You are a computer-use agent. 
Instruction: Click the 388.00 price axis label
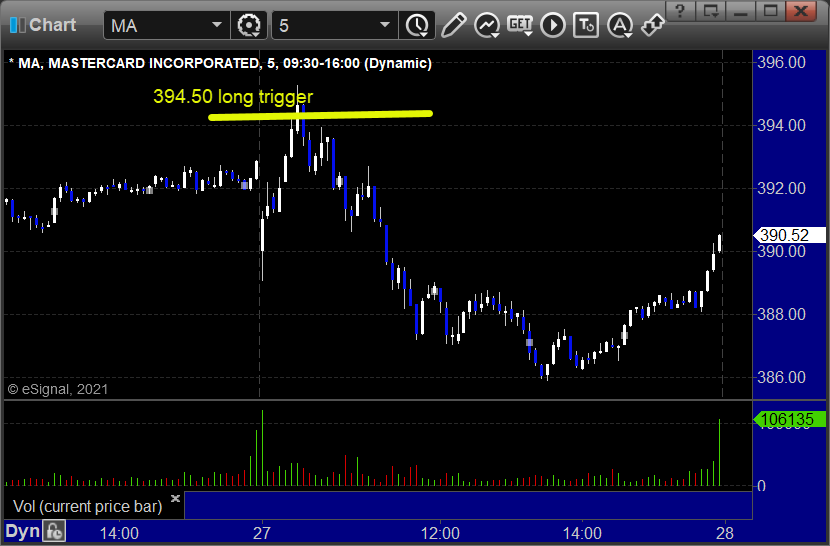(x=781, y=315)
